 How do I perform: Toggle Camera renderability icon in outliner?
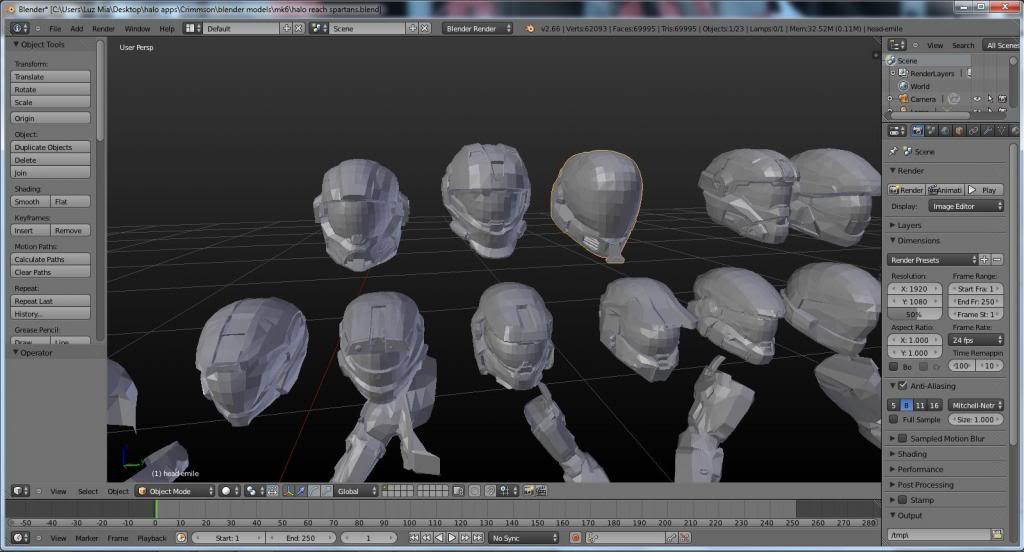(1002, 99)
